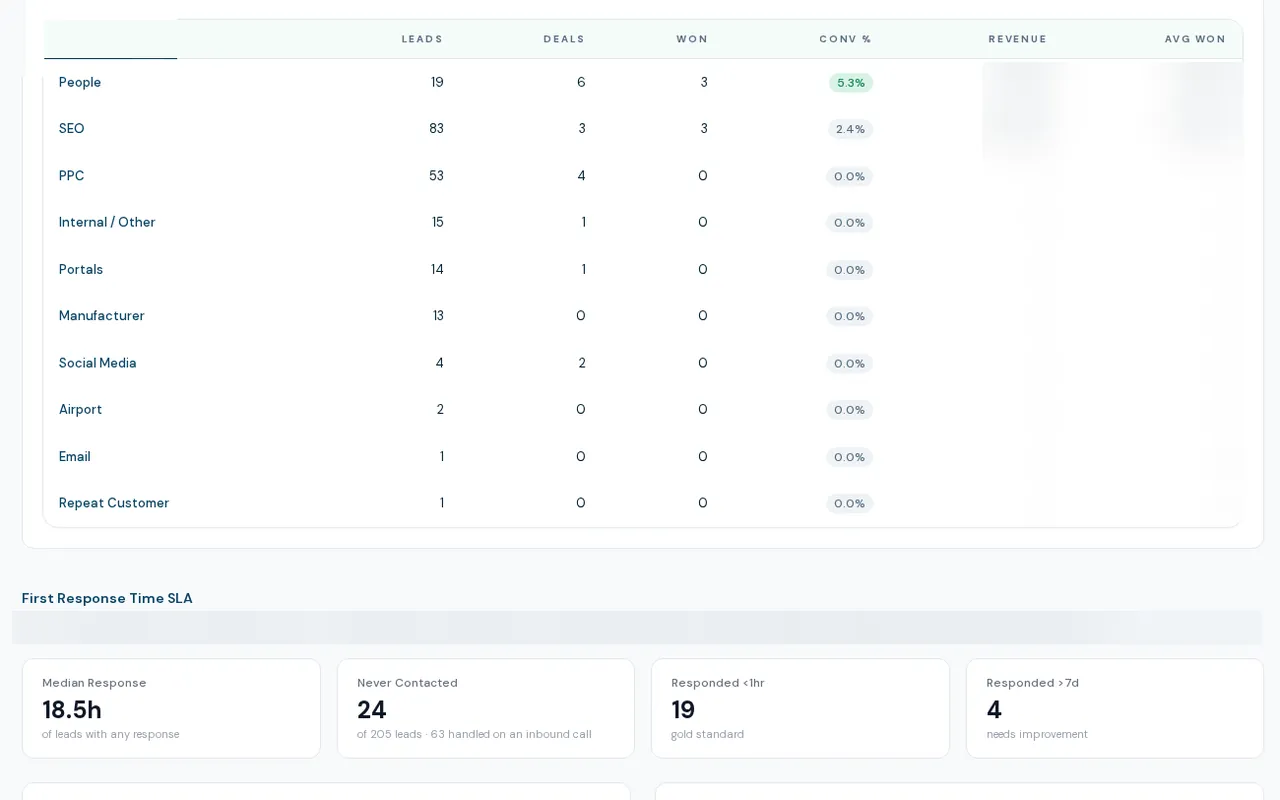Click "of leads with any response" caption
The height and width of the screenshot is (800, 1280).
coord(111,734)
